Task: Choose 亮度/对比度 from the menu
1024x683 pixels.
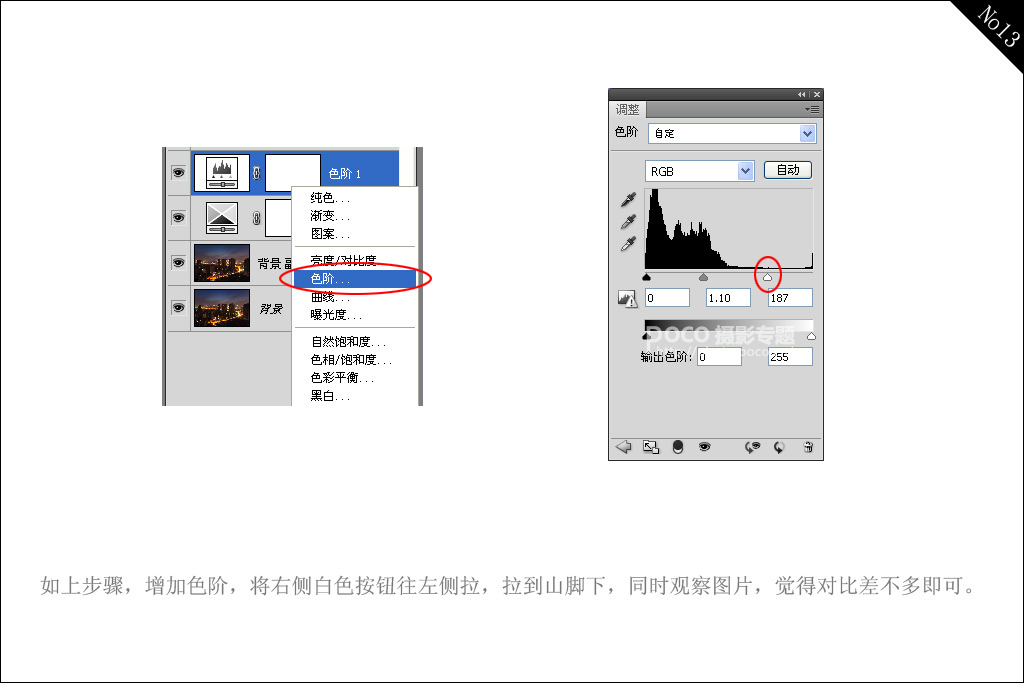Action: click(355, 261)
